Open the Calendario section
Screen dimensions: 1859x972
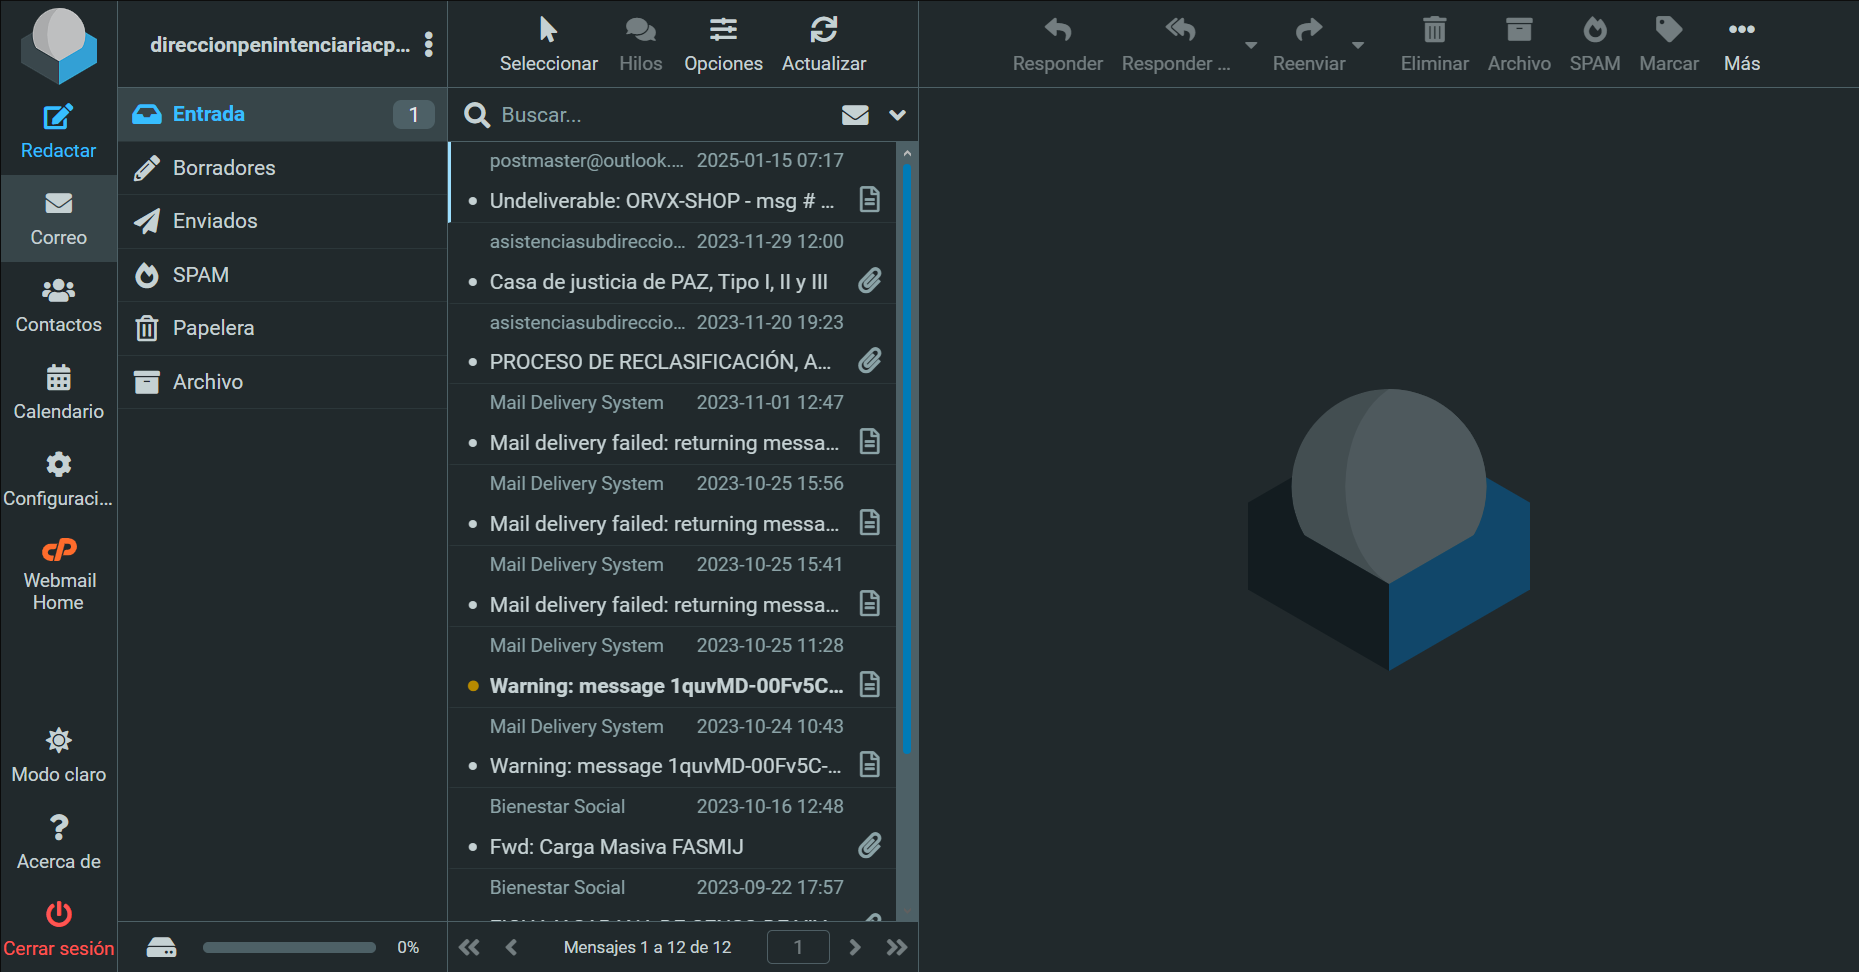tap(58, 392)
